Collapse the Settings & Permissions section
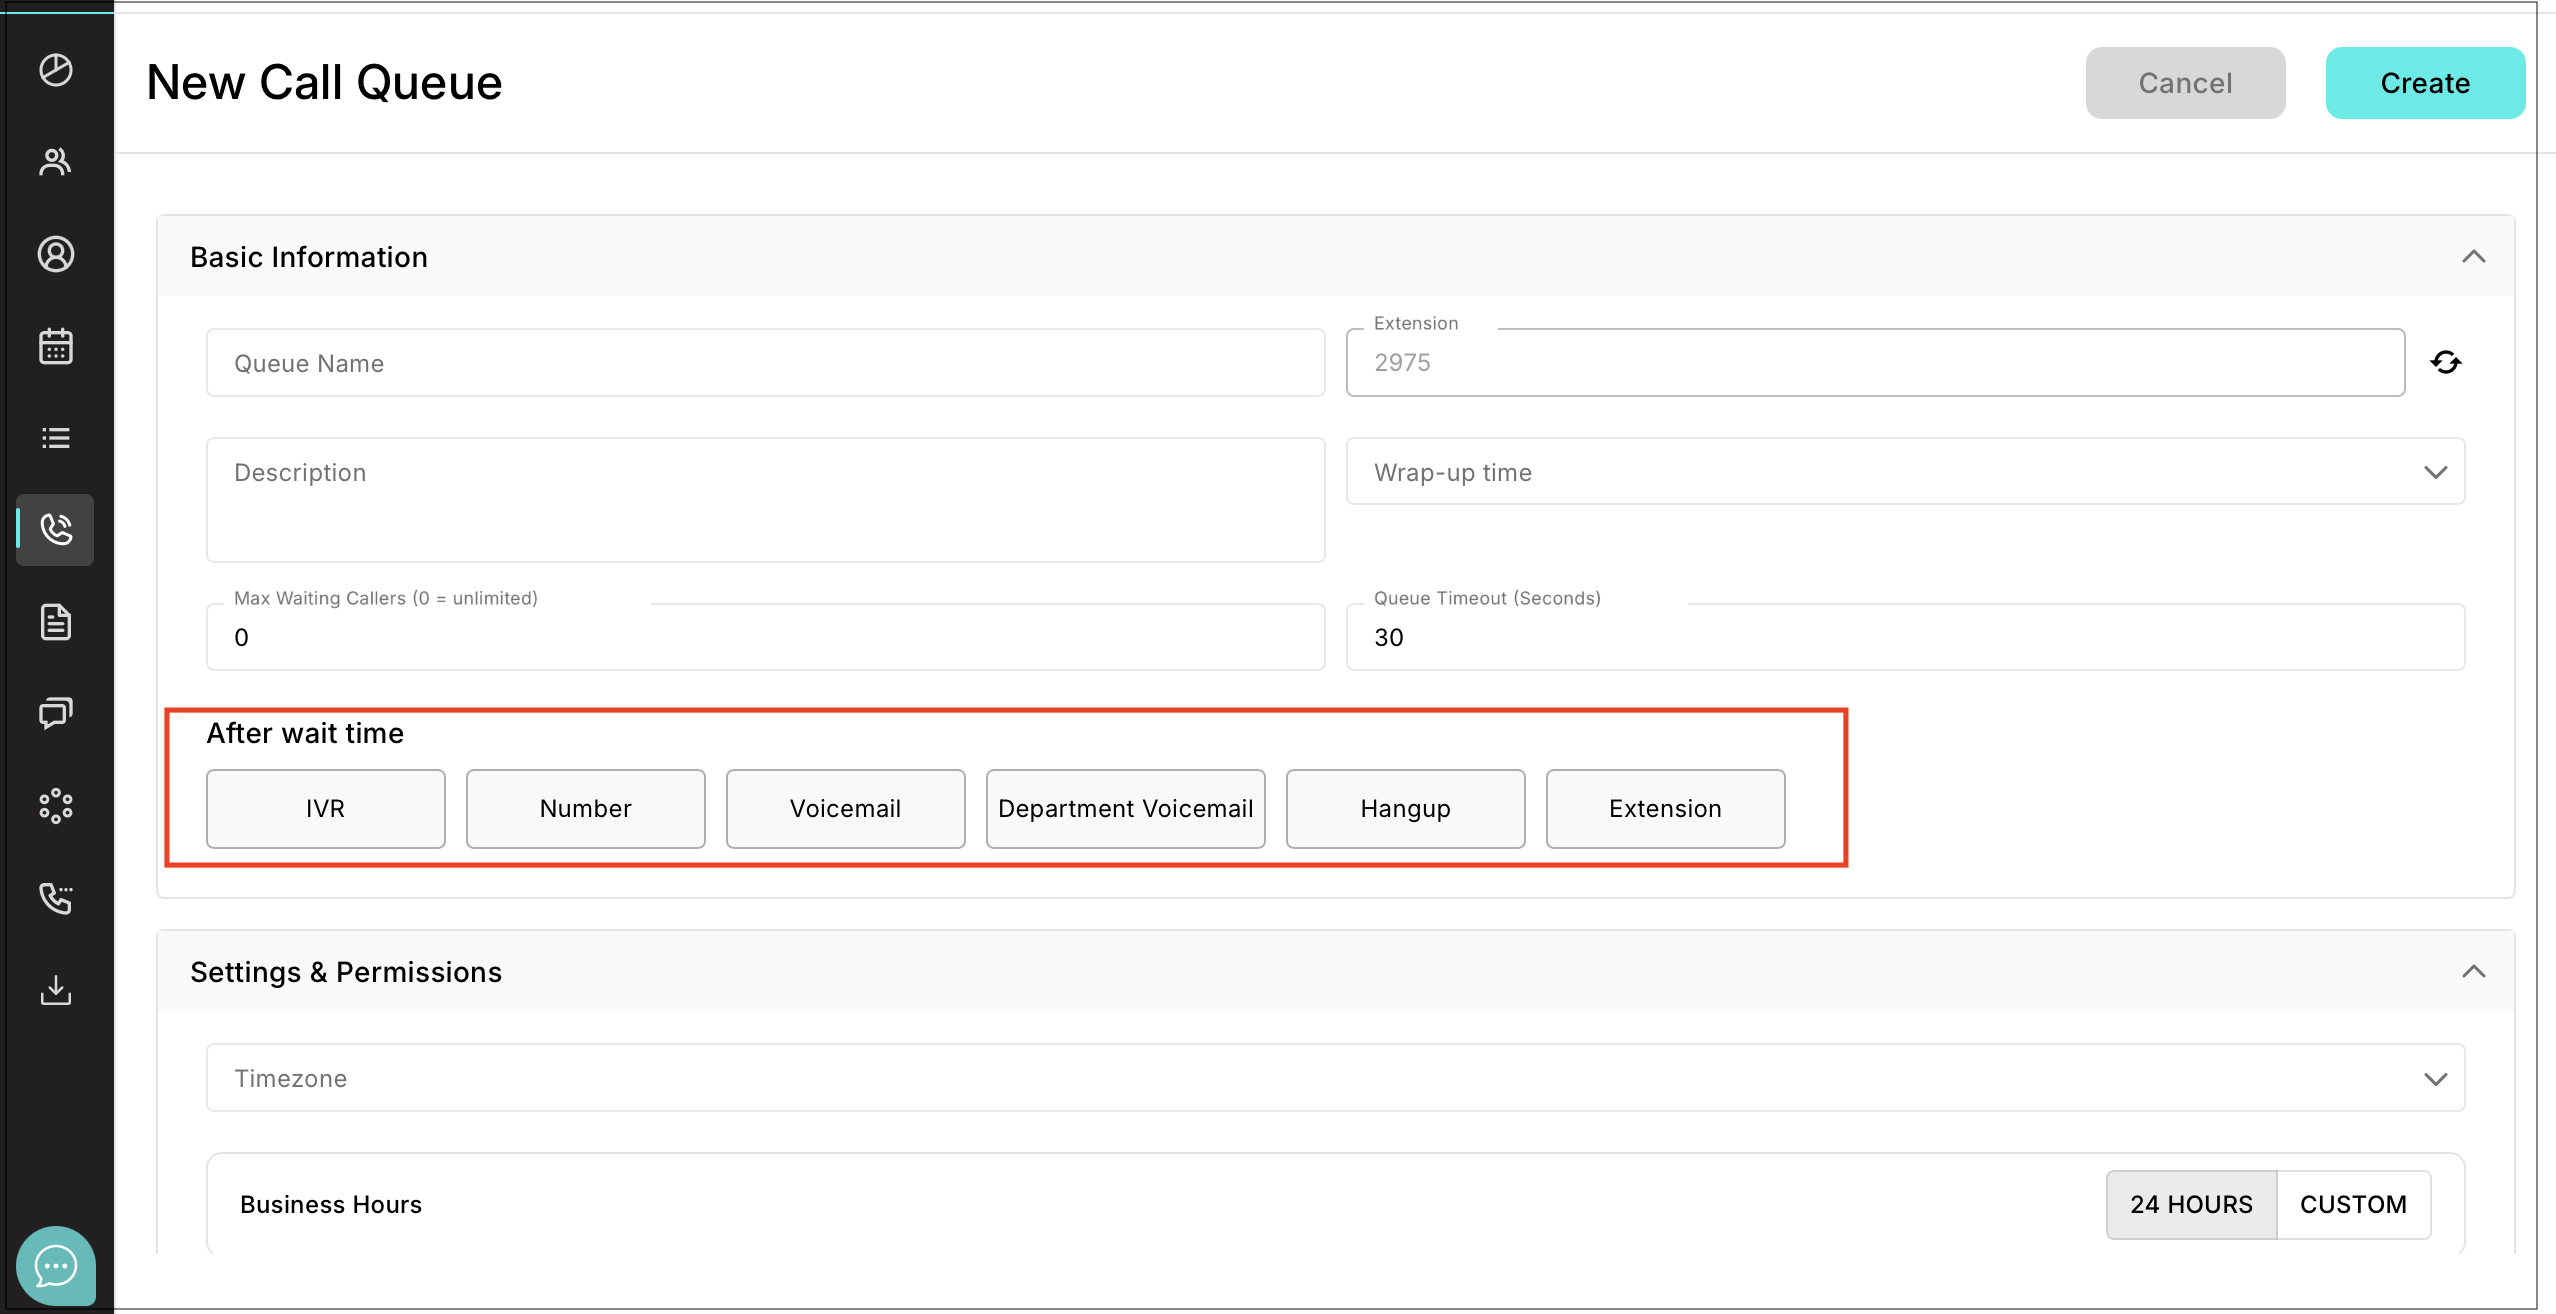 click(x=2473, y=972)
